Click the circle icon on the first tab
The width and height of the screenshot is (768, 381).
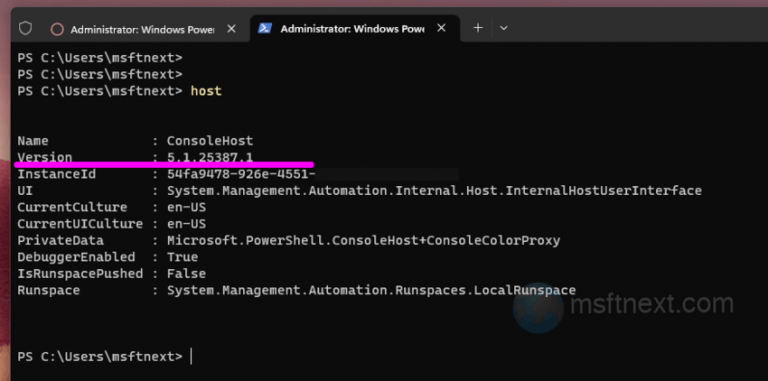tap(57, 29)
